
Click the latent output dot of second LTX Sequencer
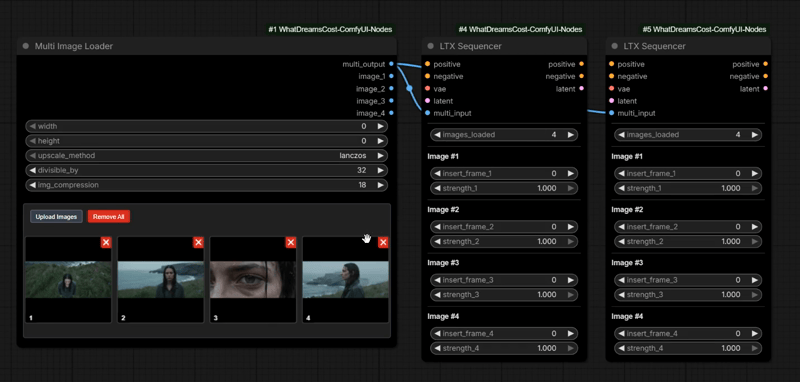click(765, 88)
